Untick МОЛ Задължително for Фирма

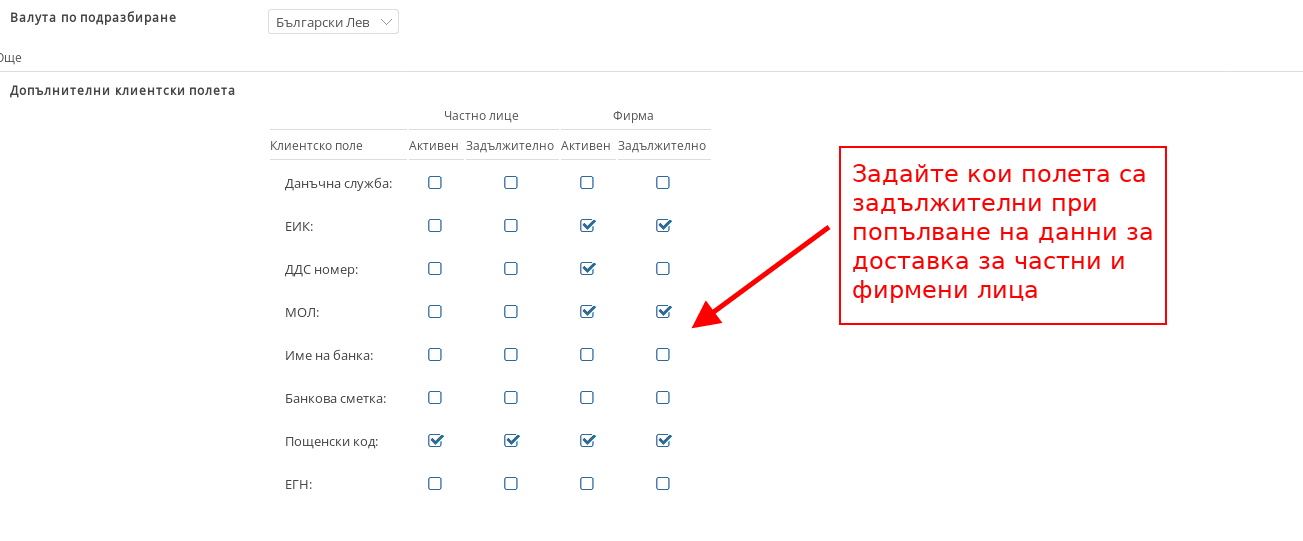[x=663, y=312]
